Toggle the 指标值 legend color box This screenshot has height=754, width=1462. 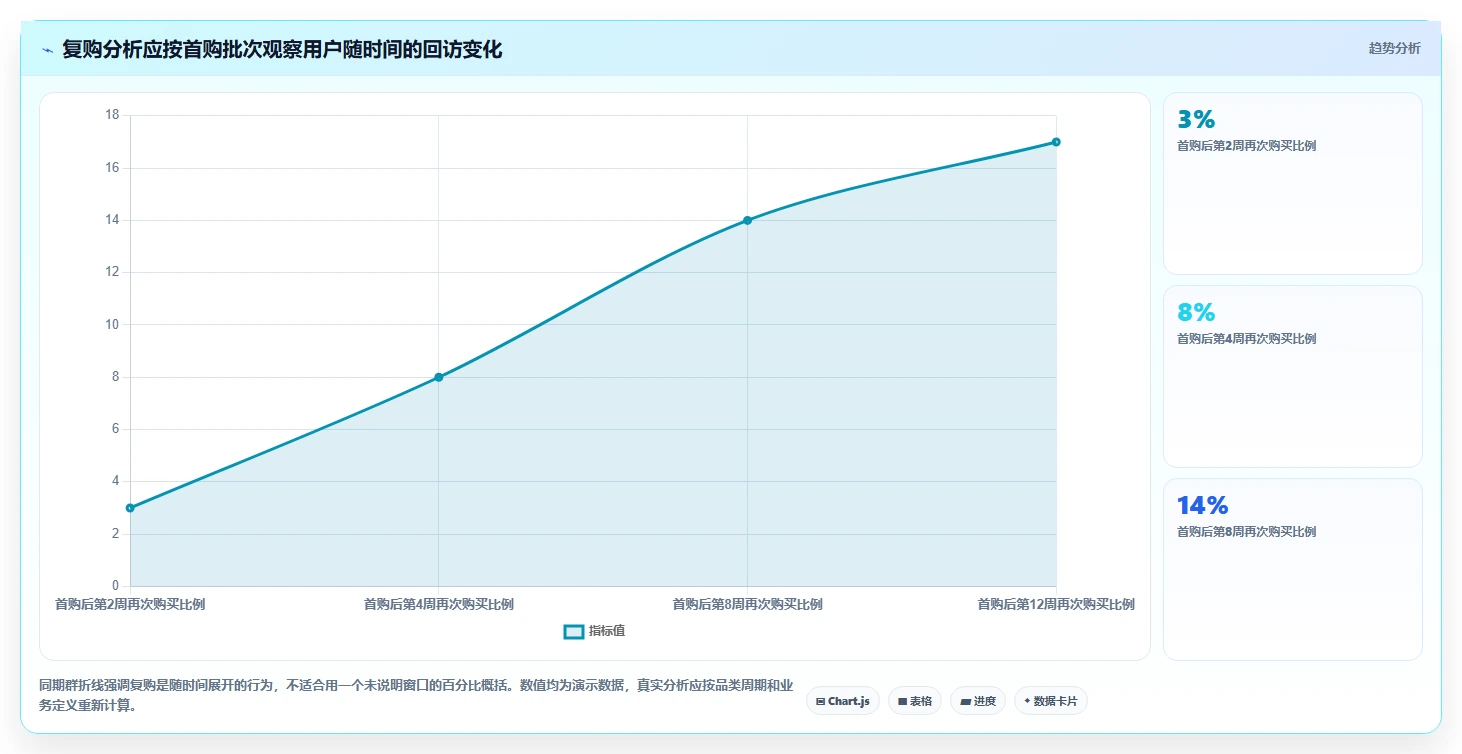point(574,631)
